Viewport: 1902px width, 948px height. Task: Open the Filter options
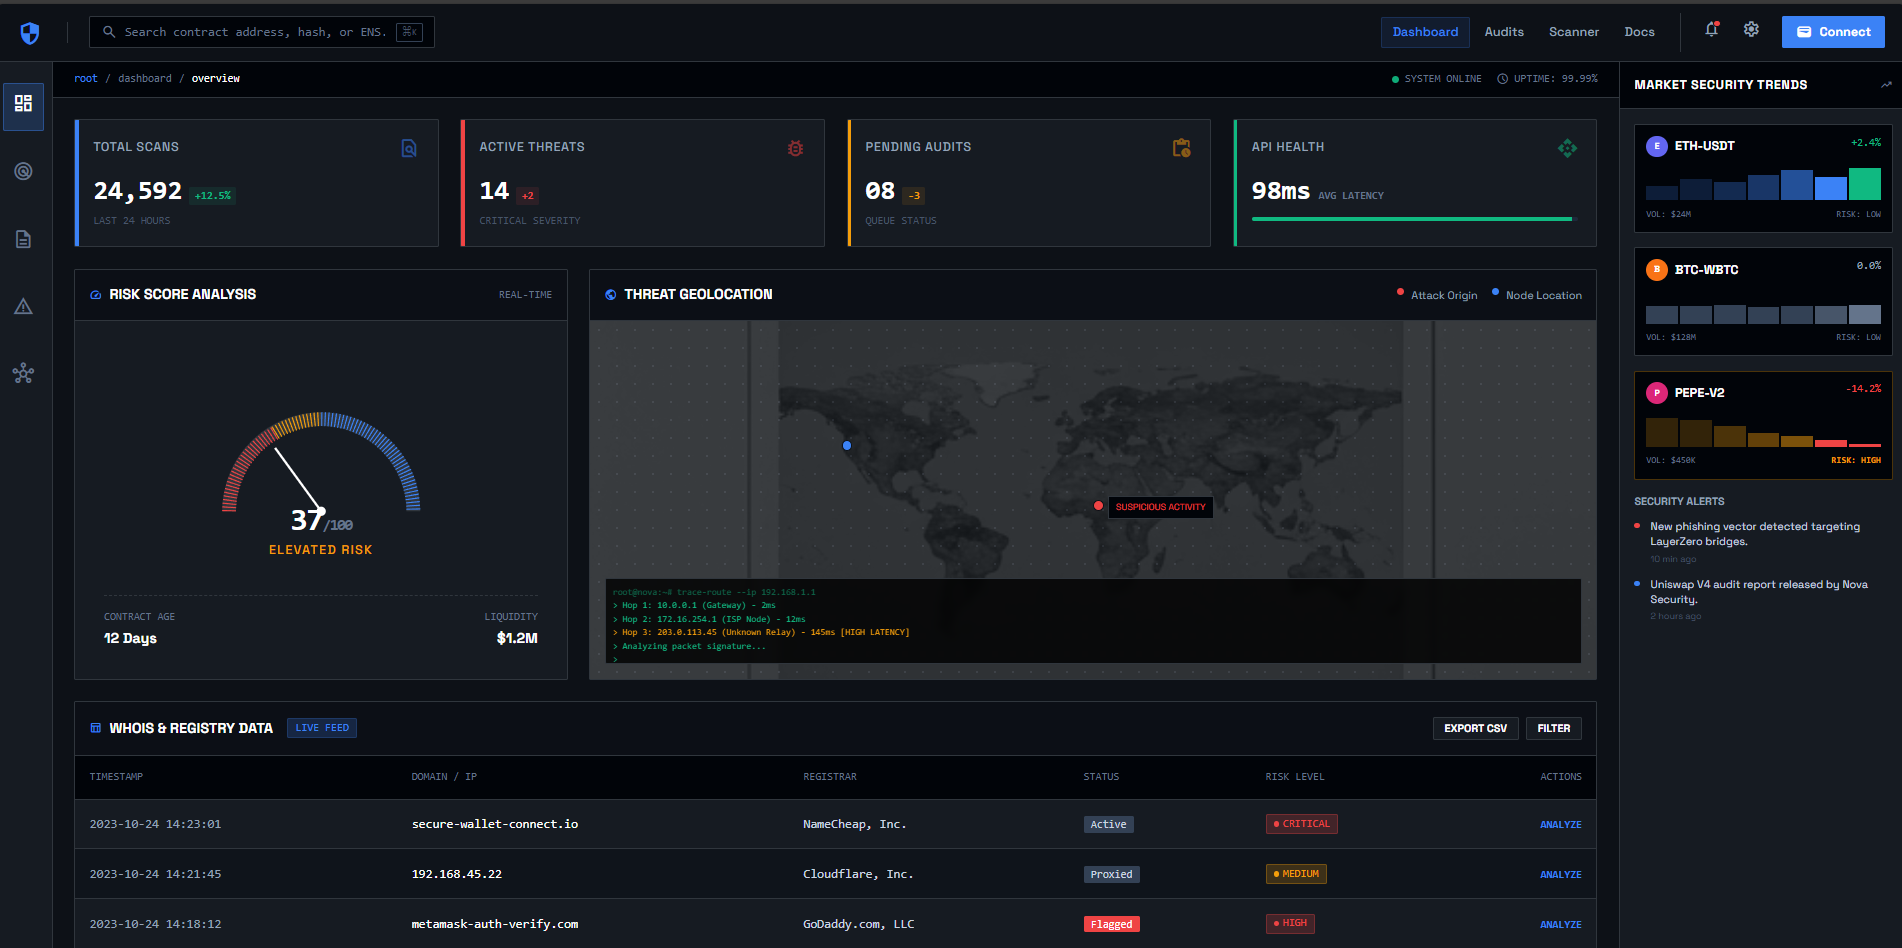[1553, 728]
